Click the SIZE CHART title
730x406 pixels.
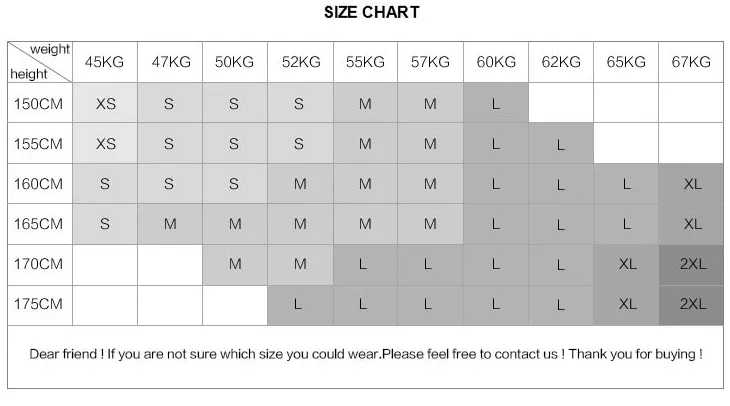point(372,12)
